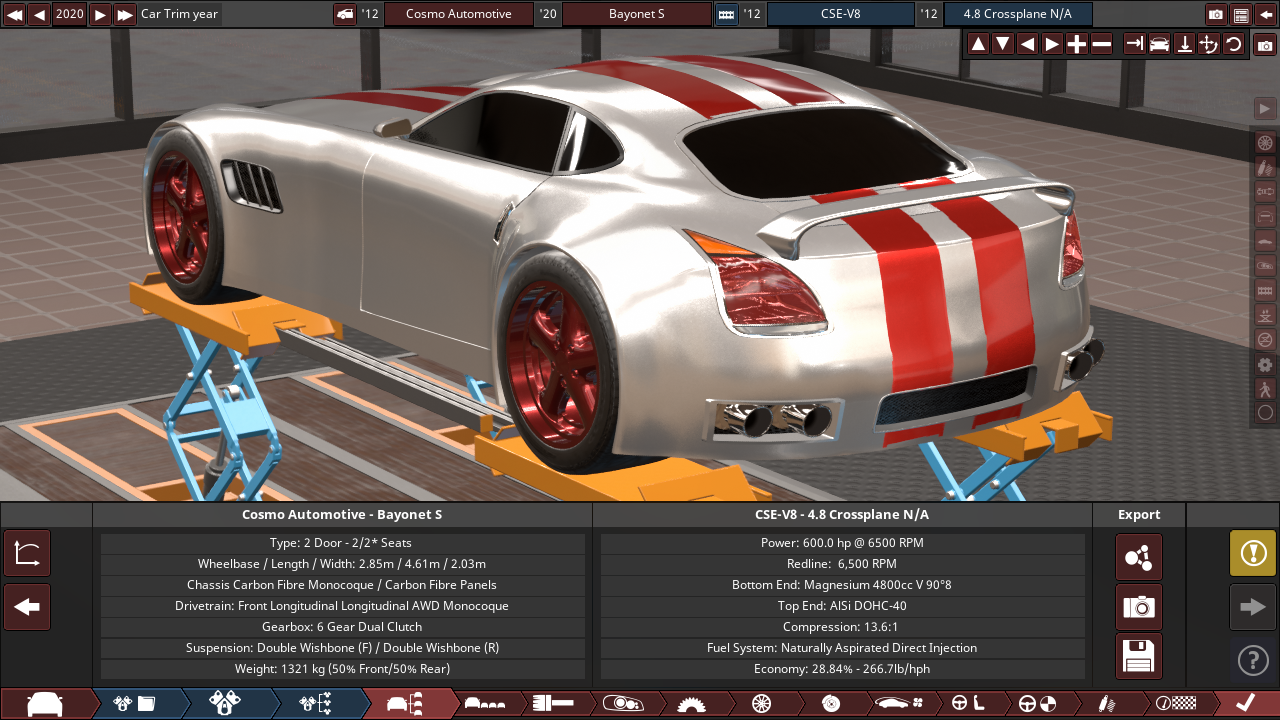This screenshot has width=1280, height=720.
Task: Open the engine variant tab
Action: click(225, 703)
